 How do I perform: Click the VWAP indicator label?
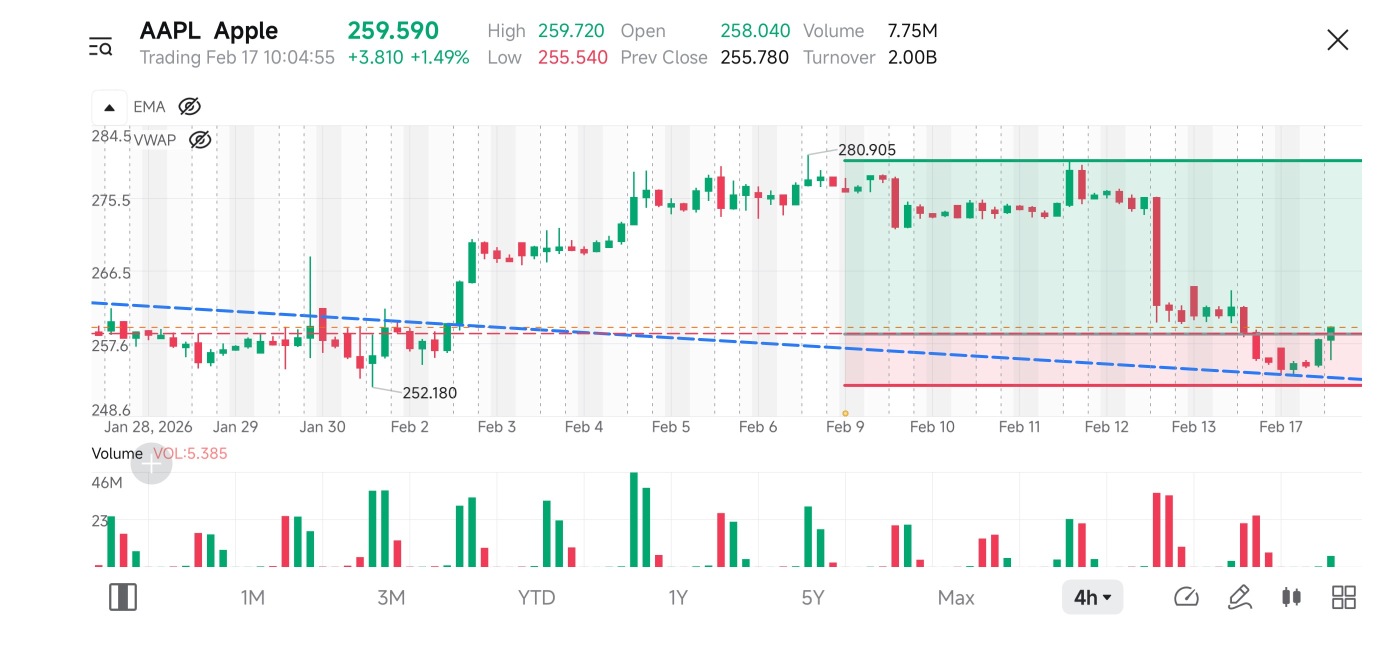pos(155,140)
